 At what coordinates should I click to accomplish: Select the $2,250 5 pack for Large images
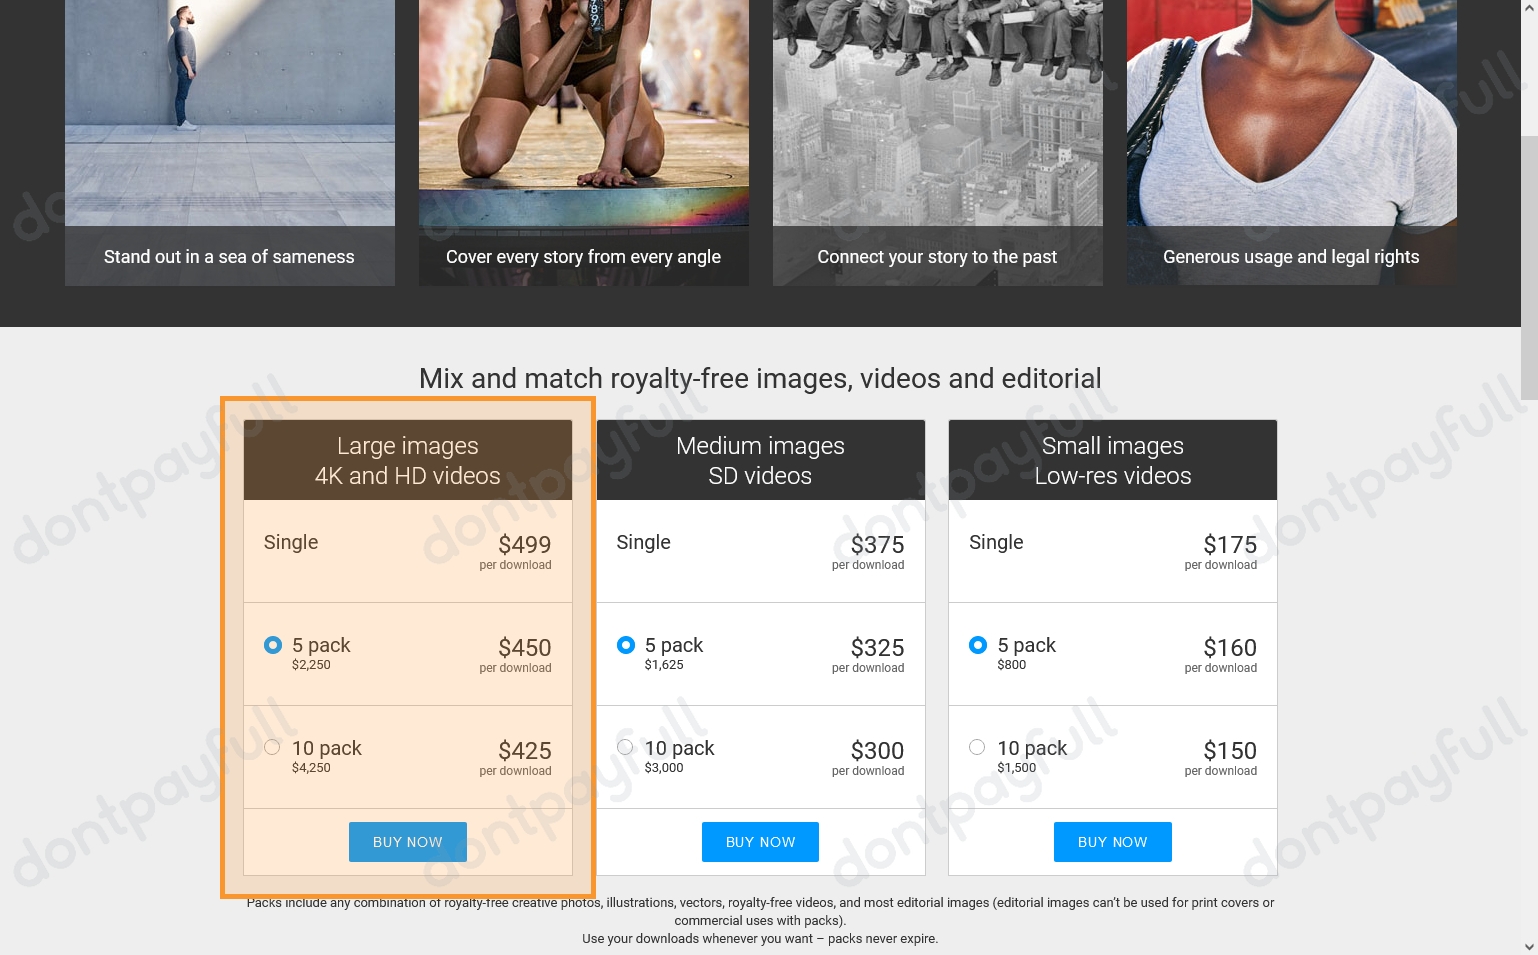click(273, 646)
